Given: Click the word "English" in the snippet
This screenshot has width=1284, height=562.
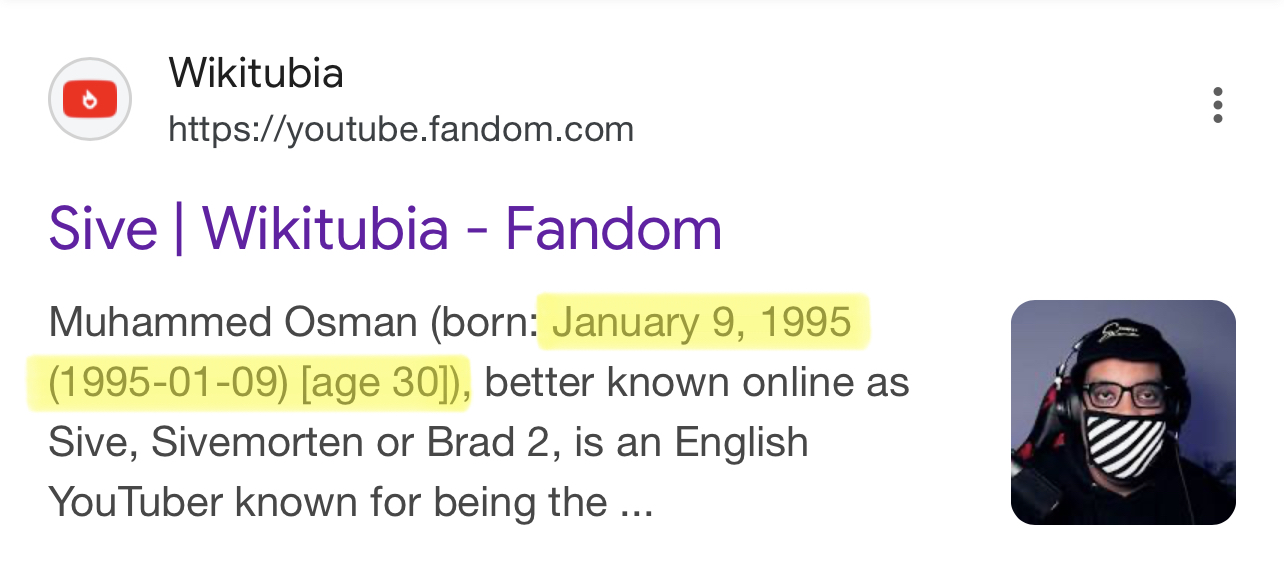Looking at the screenshot, I should [x=741, y=443].
